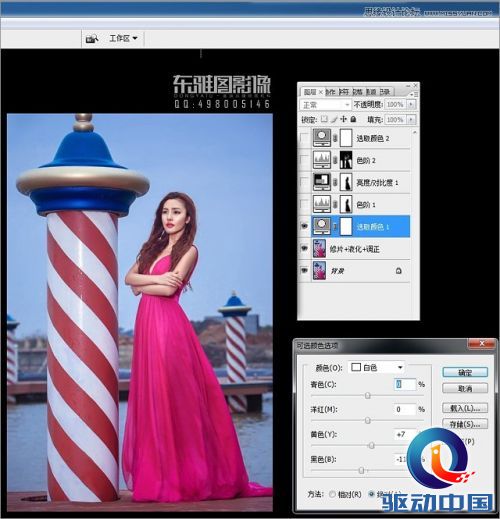Click the 色阶 1 levels adjustment icon

(x=322, y=204)
